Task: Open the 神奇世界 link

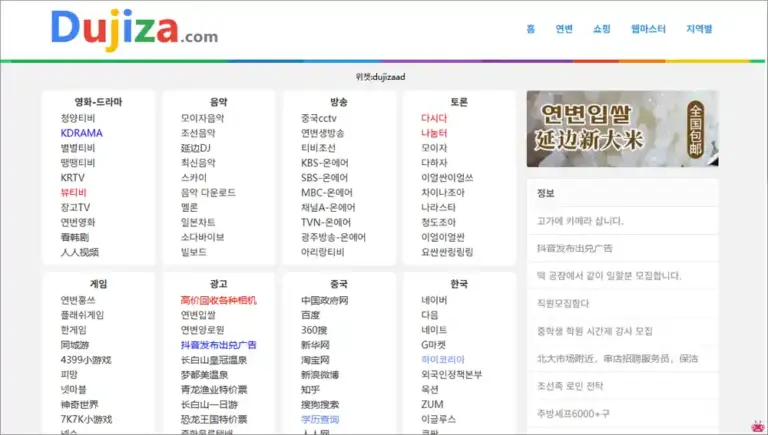Action: [79, 405]
